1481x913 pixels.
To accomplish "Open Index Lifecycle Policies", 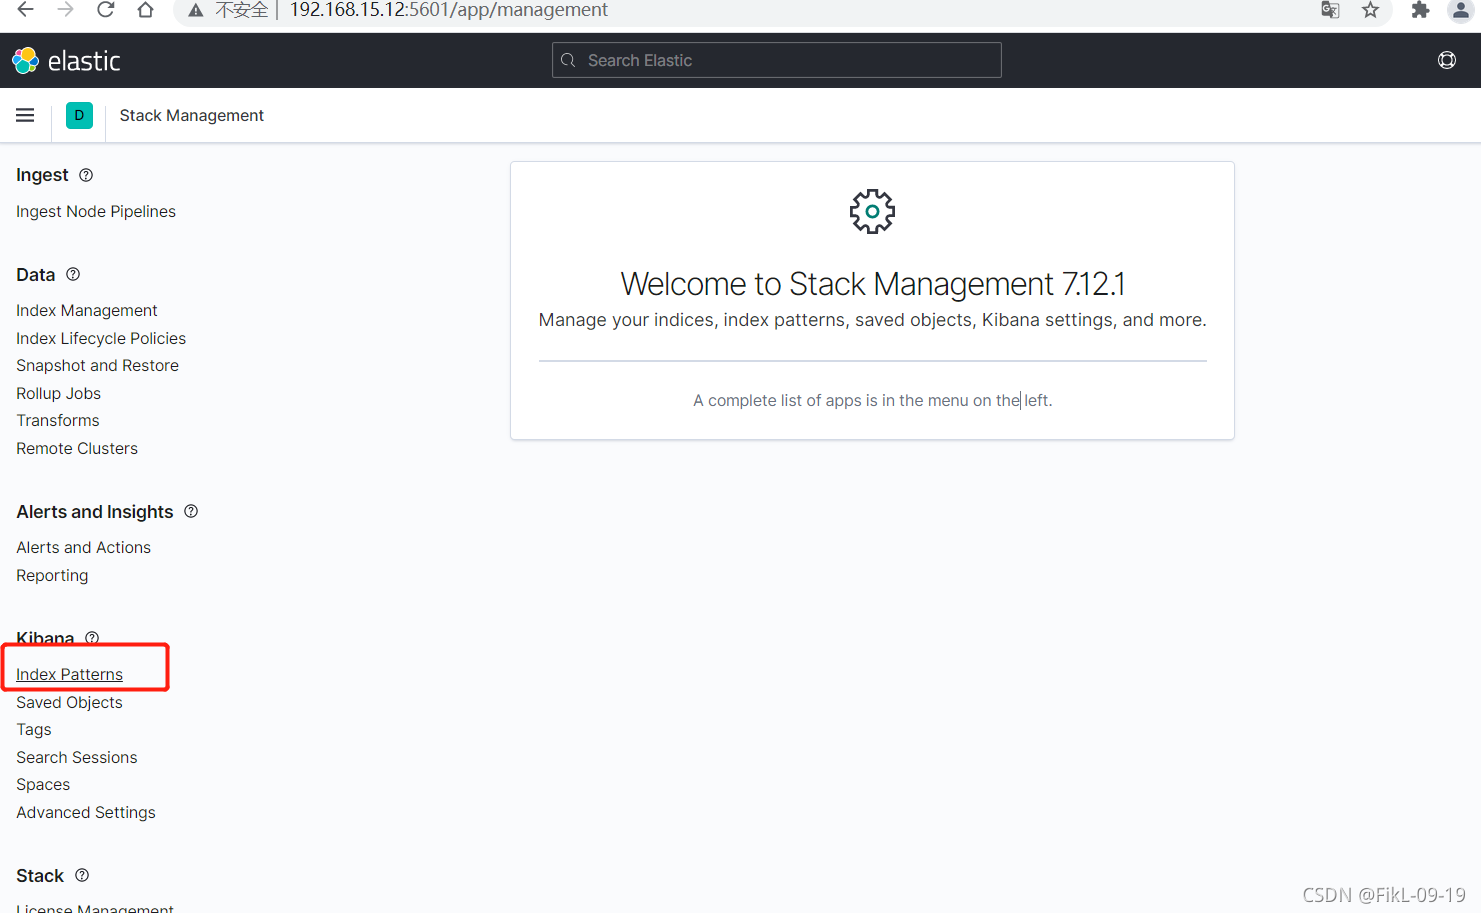I will click(101, 338).
